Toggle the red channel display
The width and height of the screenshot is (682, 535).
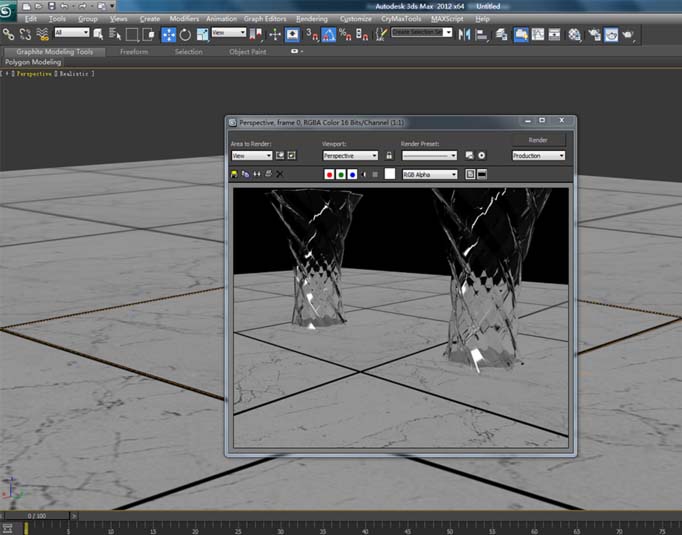coord(329,174)
